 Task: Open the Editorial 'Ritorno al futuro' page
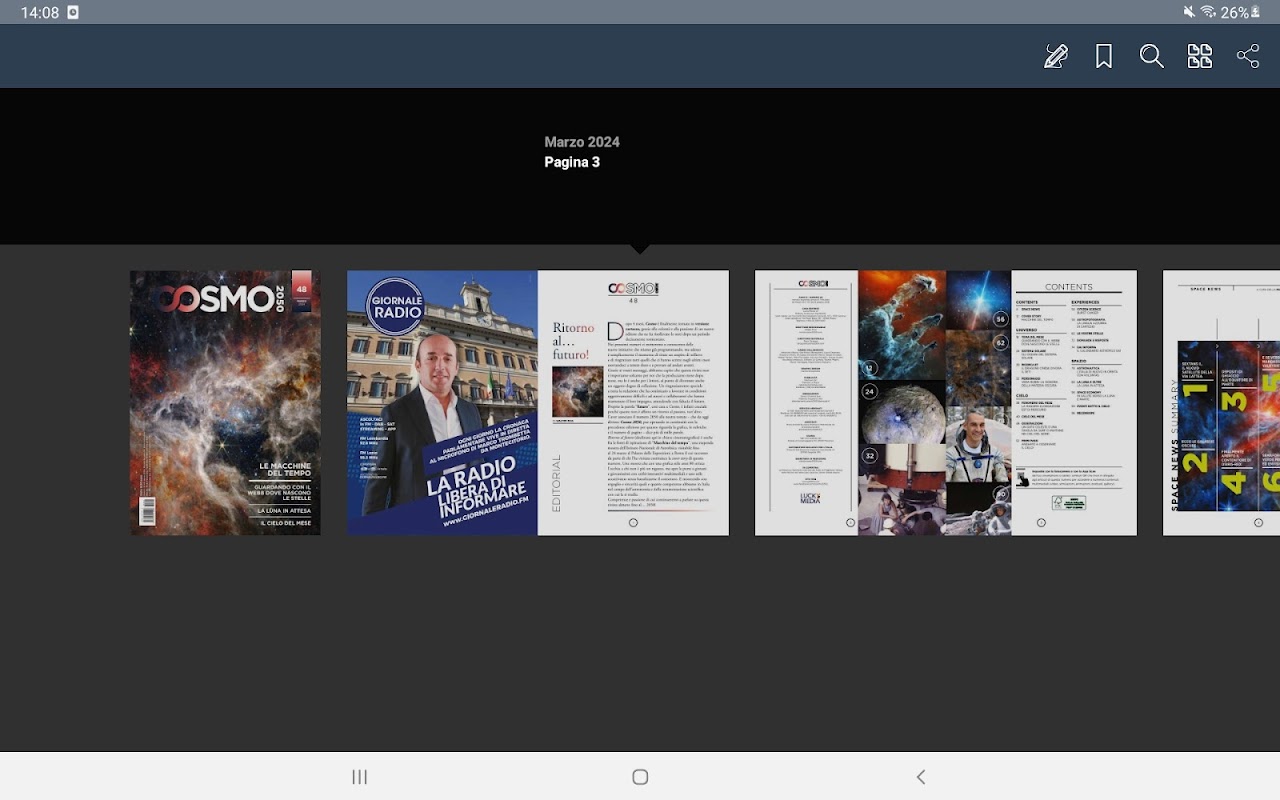(x=633, y=402)
